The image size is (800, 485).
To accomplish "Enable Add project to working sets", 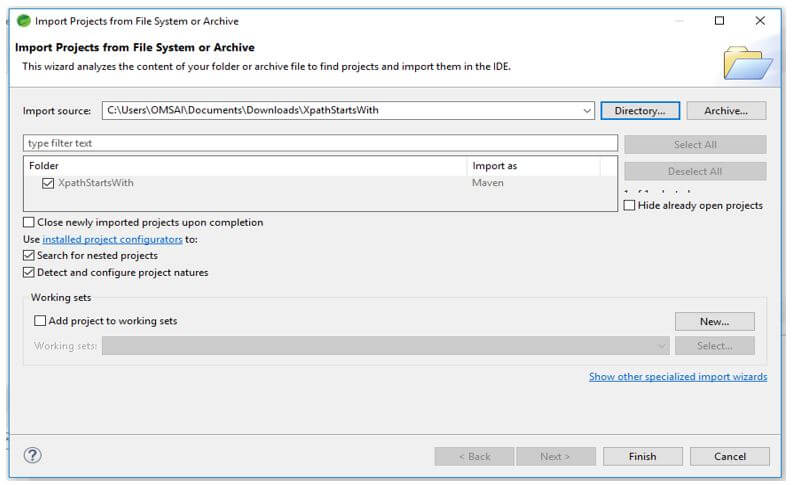I will click(x=40, y=321).
